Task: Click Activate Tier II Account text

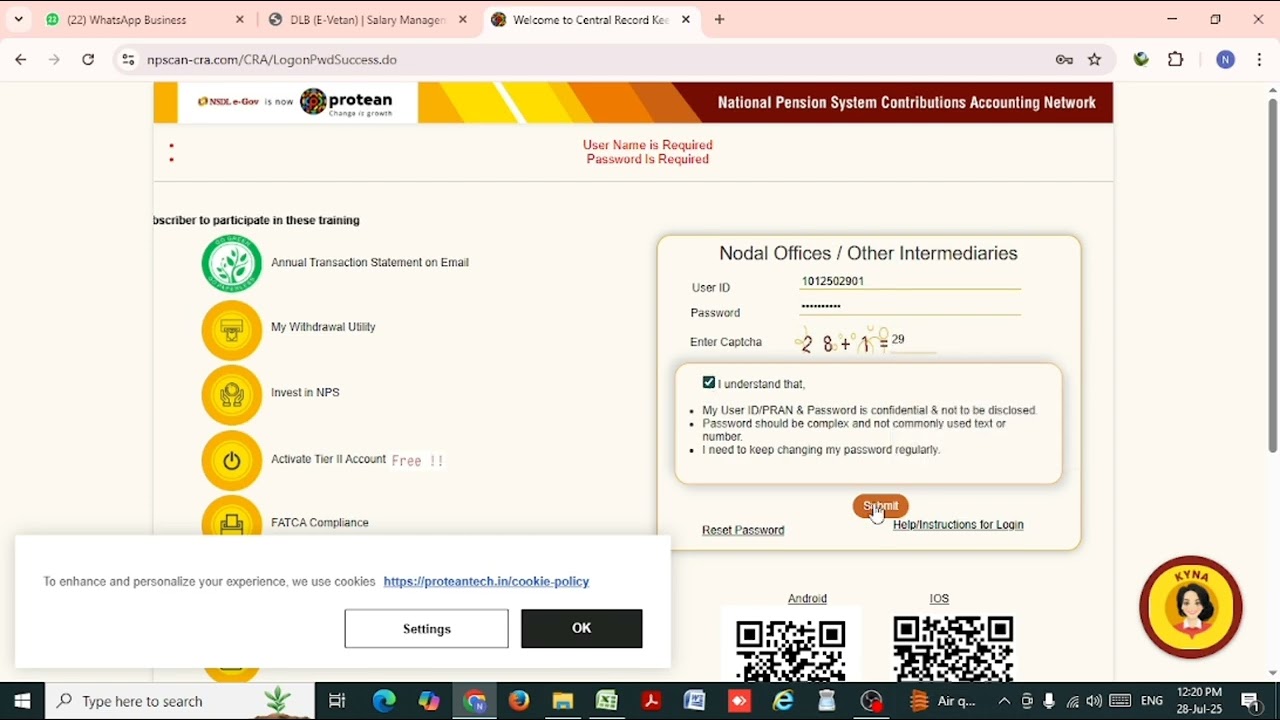Action: click(x=328, y=459)
